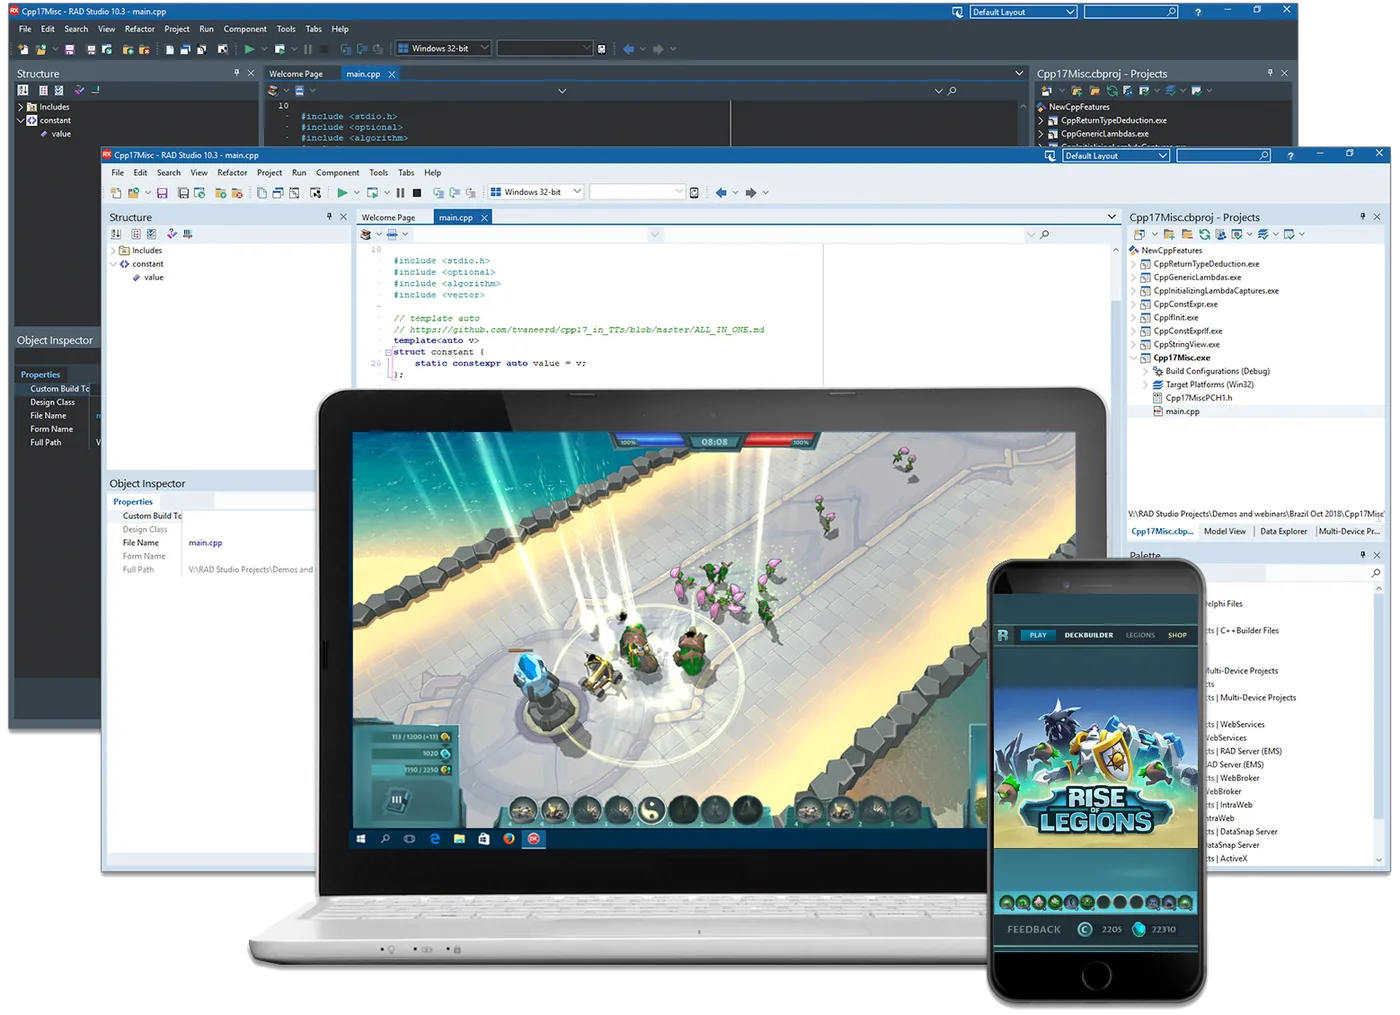
Task: Switch to the Data Explorer tab
Action: pos(1283,531)
